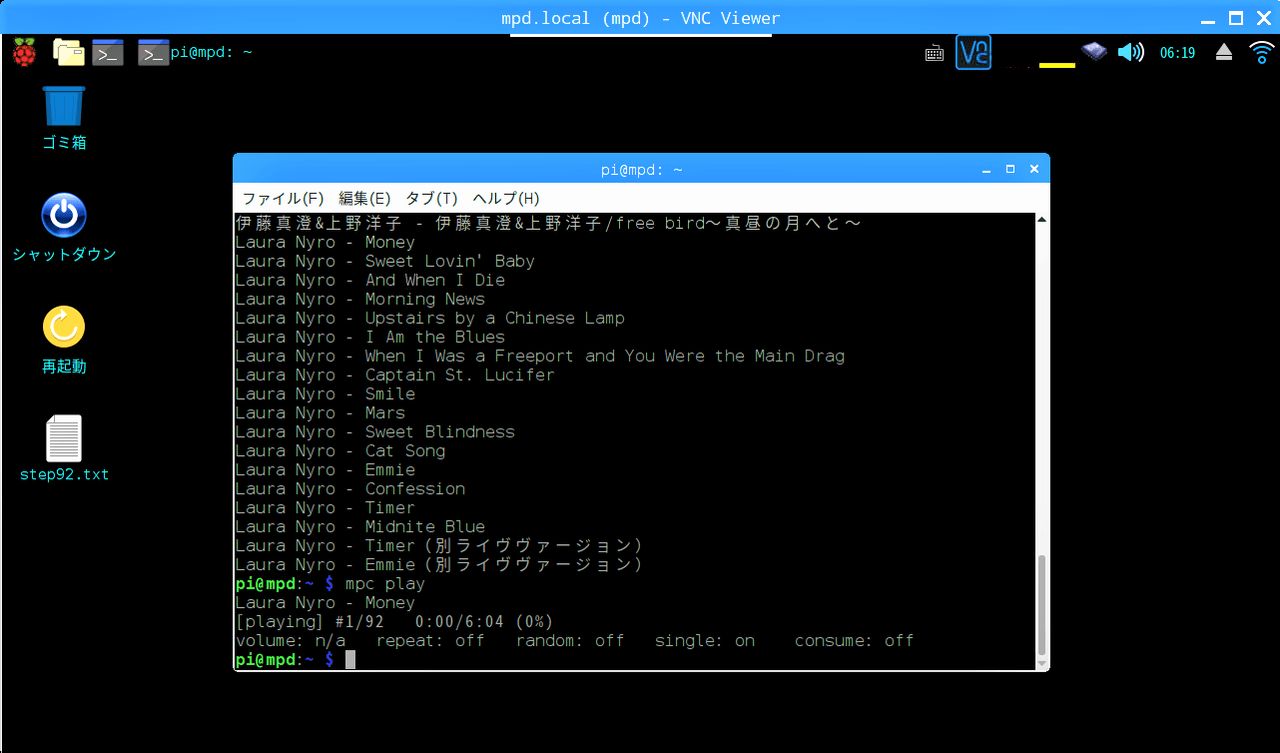This screenshot has width=1280, height=753.
Task: Click the line 'Laura Nyro - Sweet Blindness'
Action: pyautogui.click(x=375, y=432)
